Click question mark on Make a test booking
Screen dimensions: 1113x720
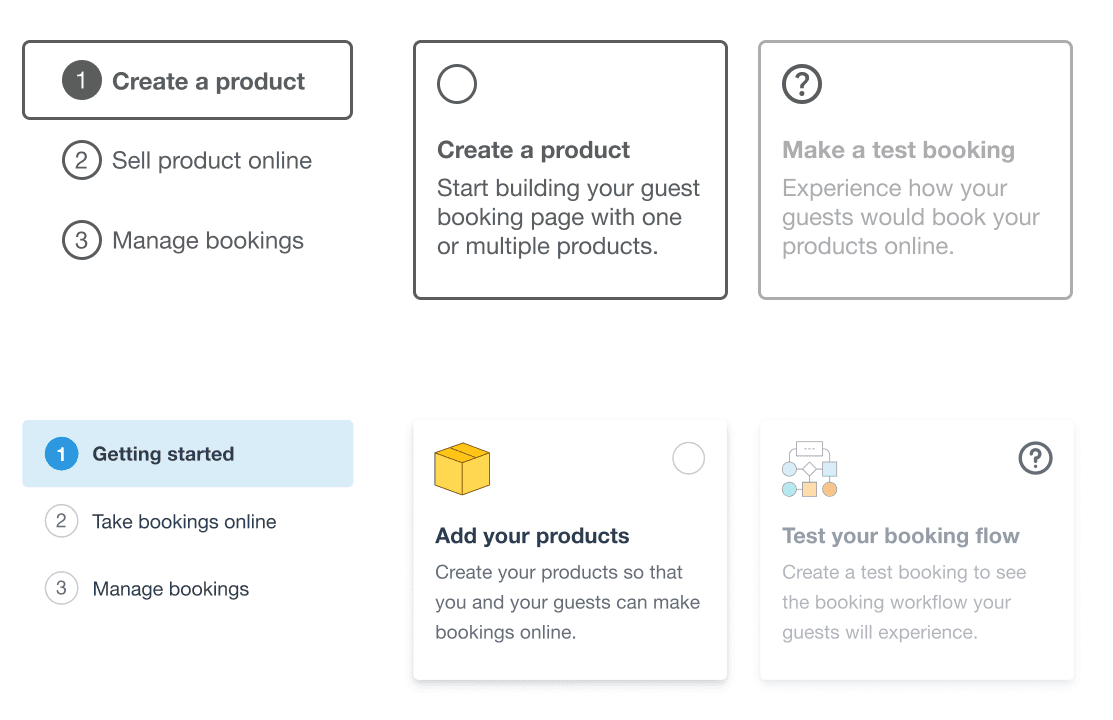(x=801, y=85)
